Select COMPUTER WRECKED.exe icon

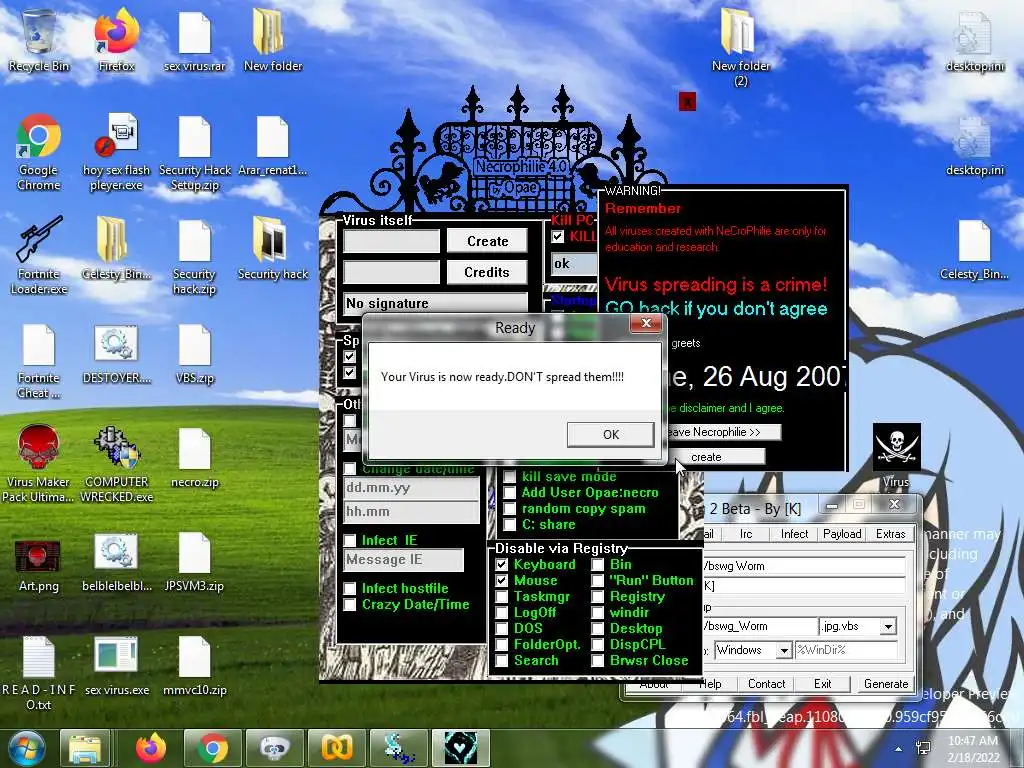coord(116,464)
